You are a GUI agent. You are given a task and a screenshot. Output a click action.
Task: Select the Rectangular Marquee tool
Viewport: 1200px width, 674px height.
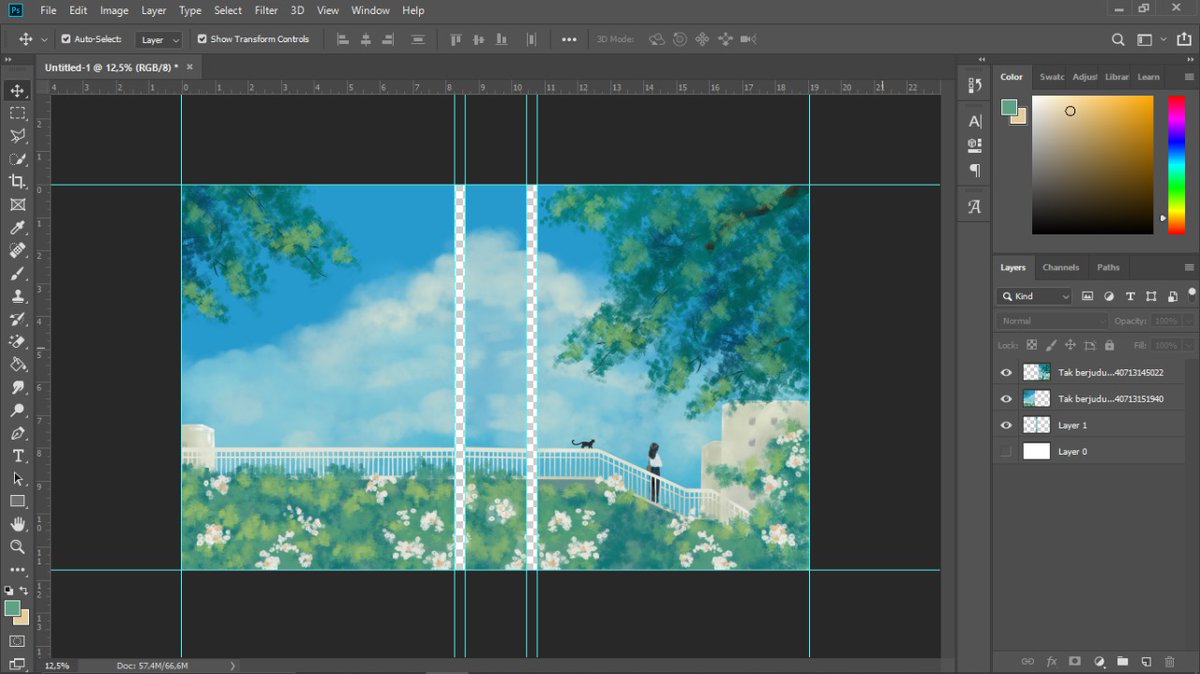click(x=17, y=113)
